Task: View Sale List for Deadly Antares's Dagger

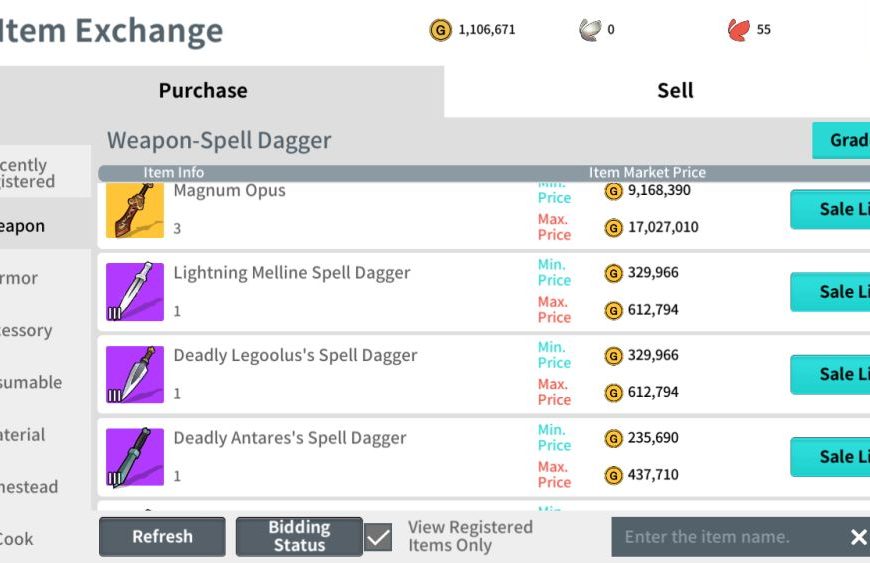Action: coord(832,457)
